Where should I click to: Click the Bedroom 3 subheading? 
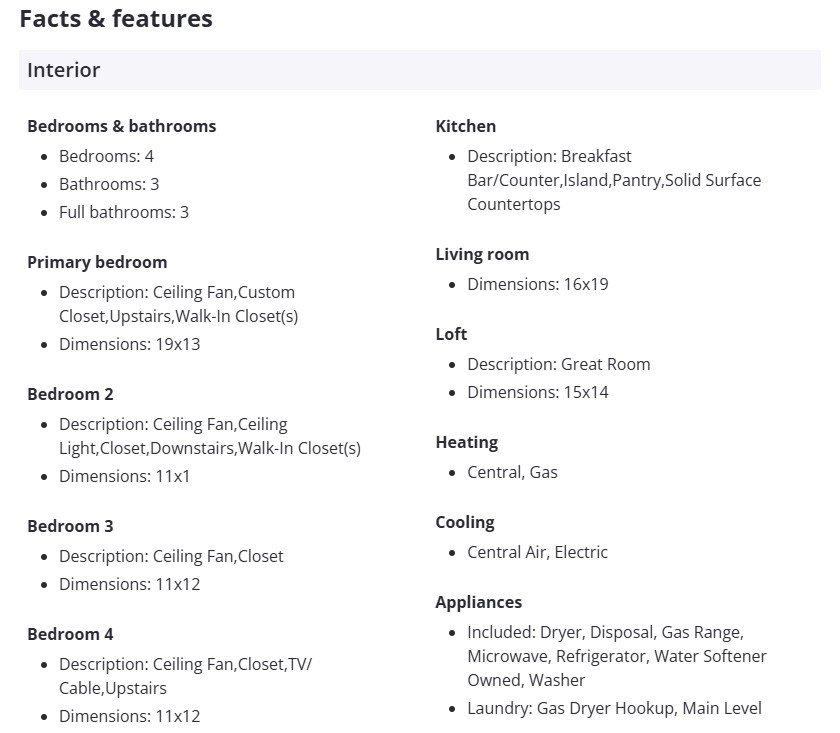70,526
